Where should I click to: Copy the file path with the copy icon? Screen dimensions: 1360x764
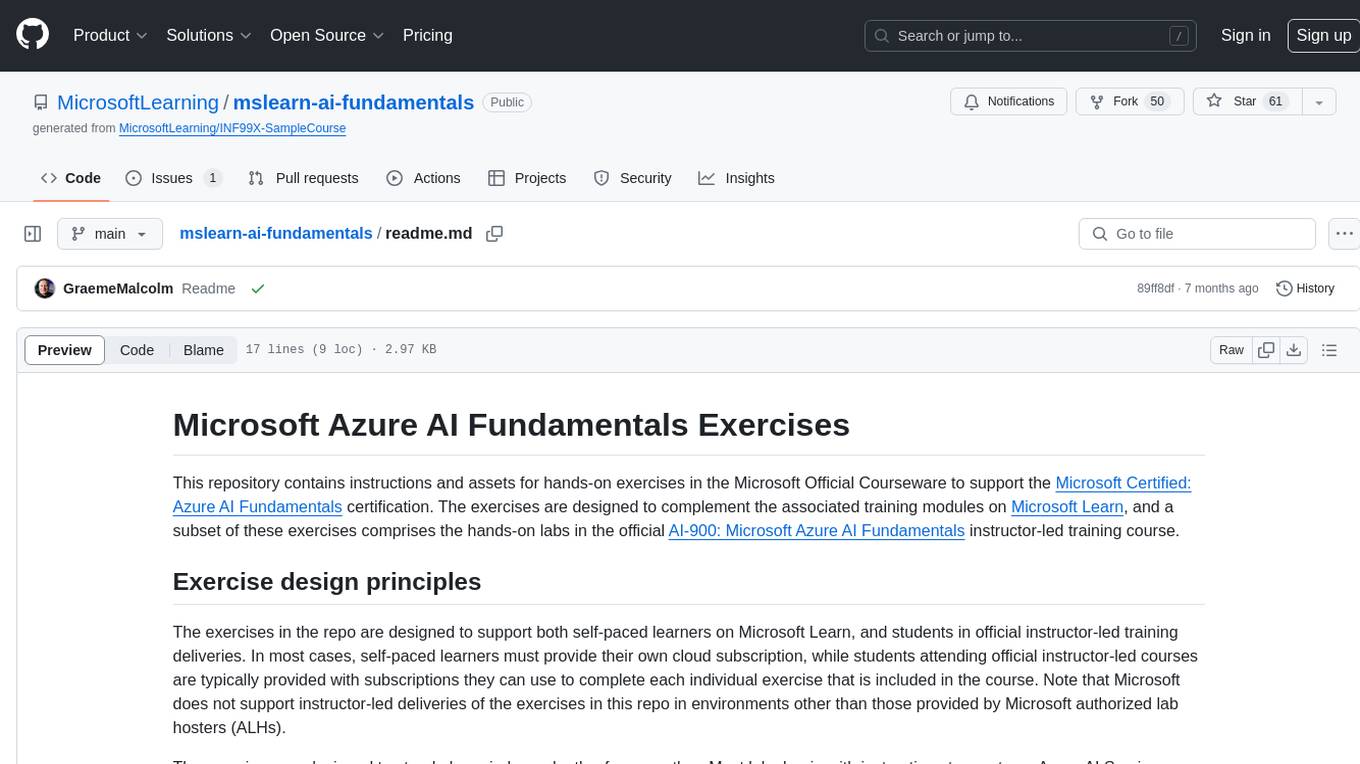click(494, 234)
